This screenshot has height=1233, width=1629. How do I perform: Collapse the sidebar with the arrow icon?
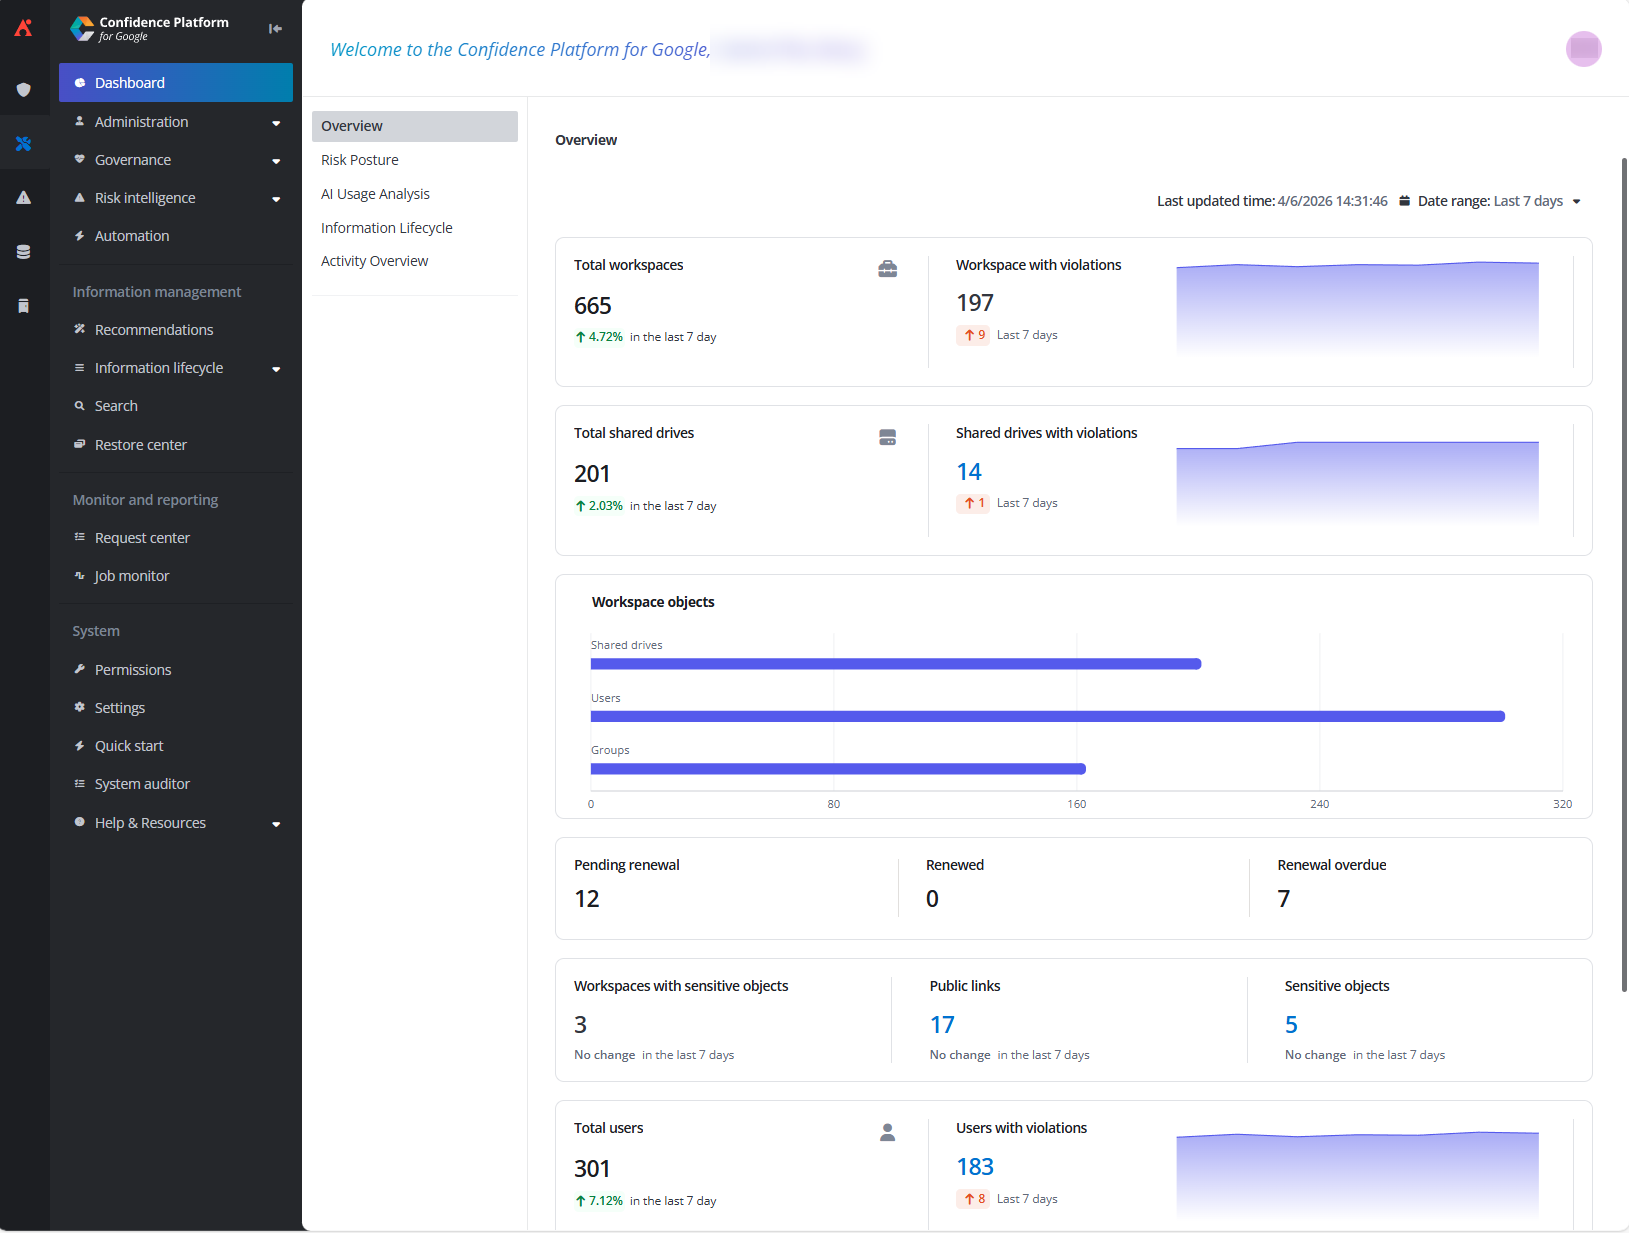[x=275, y=29]
